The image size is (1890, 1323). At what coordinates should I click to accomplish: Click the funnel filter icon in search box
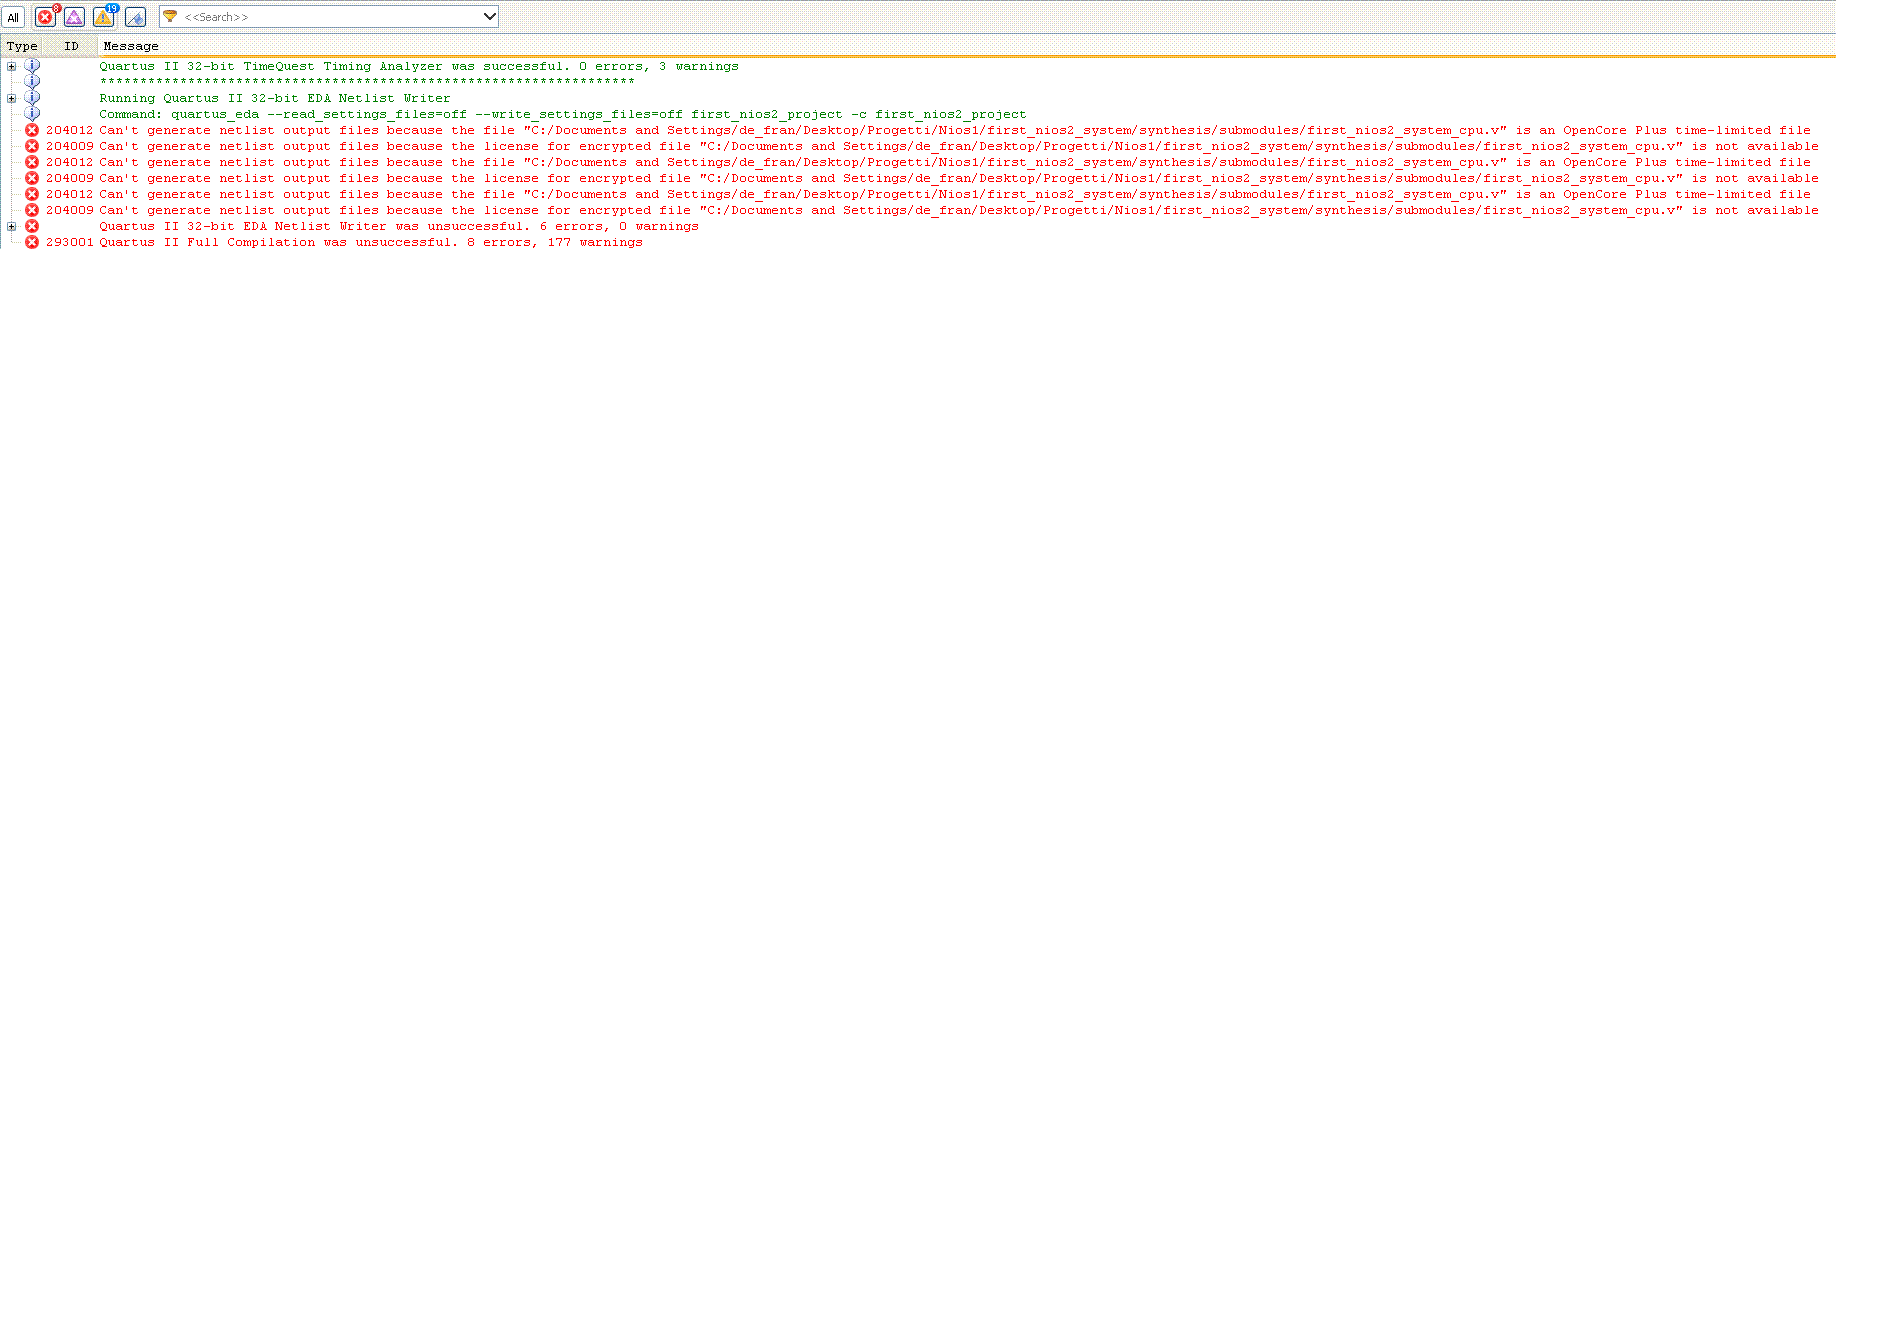(x=170, y=17)
